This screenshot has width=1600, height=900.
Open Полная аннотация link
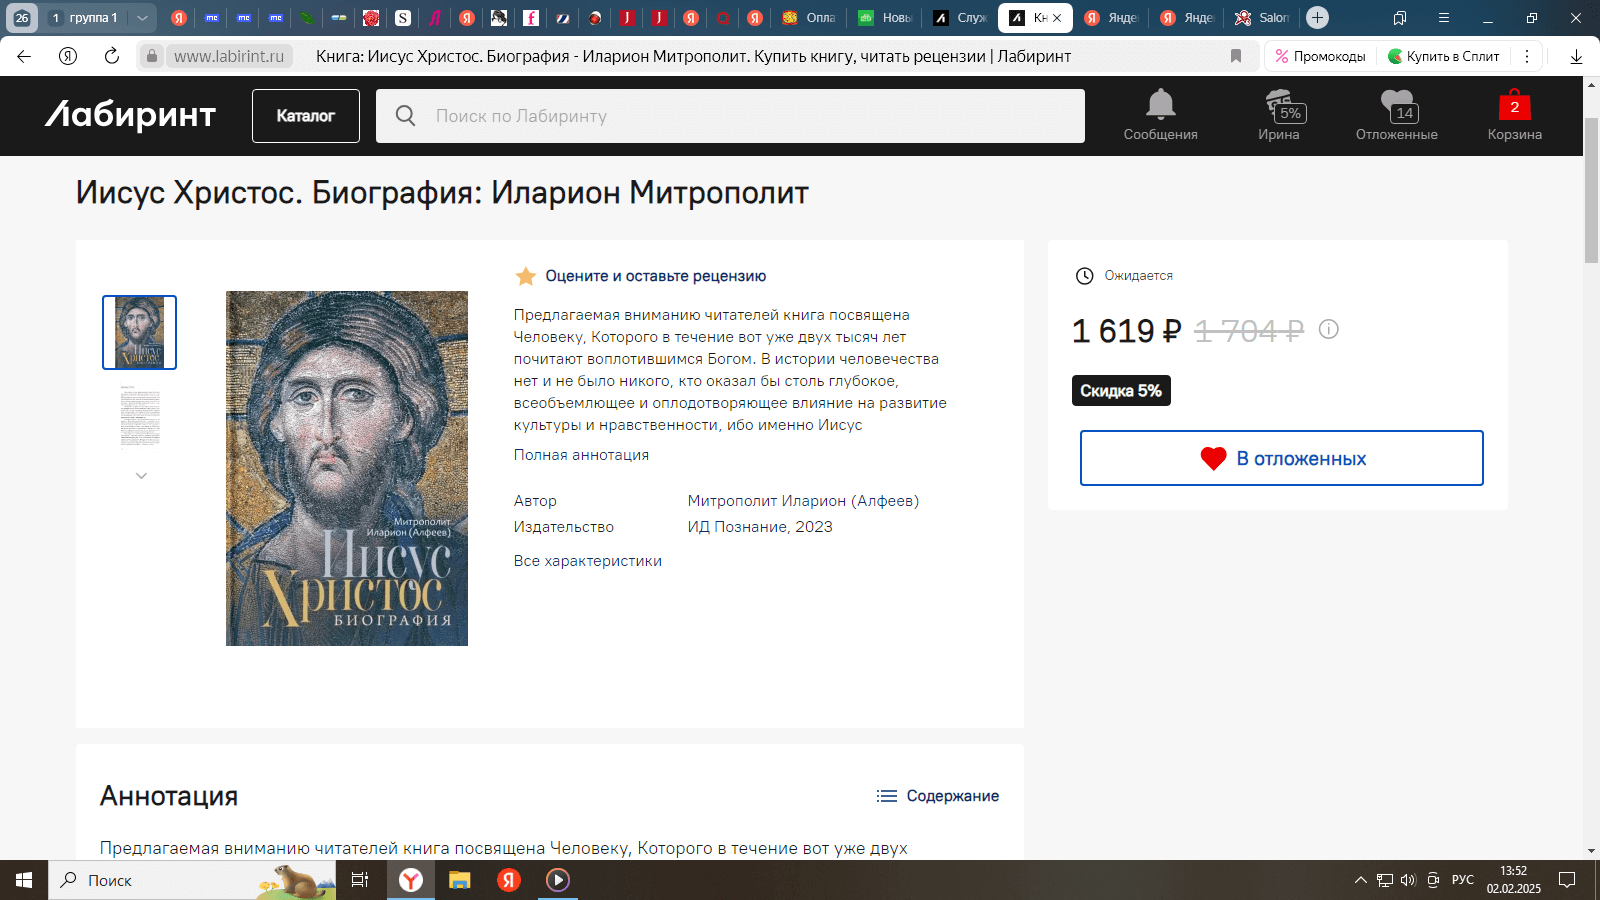point(581,455)
